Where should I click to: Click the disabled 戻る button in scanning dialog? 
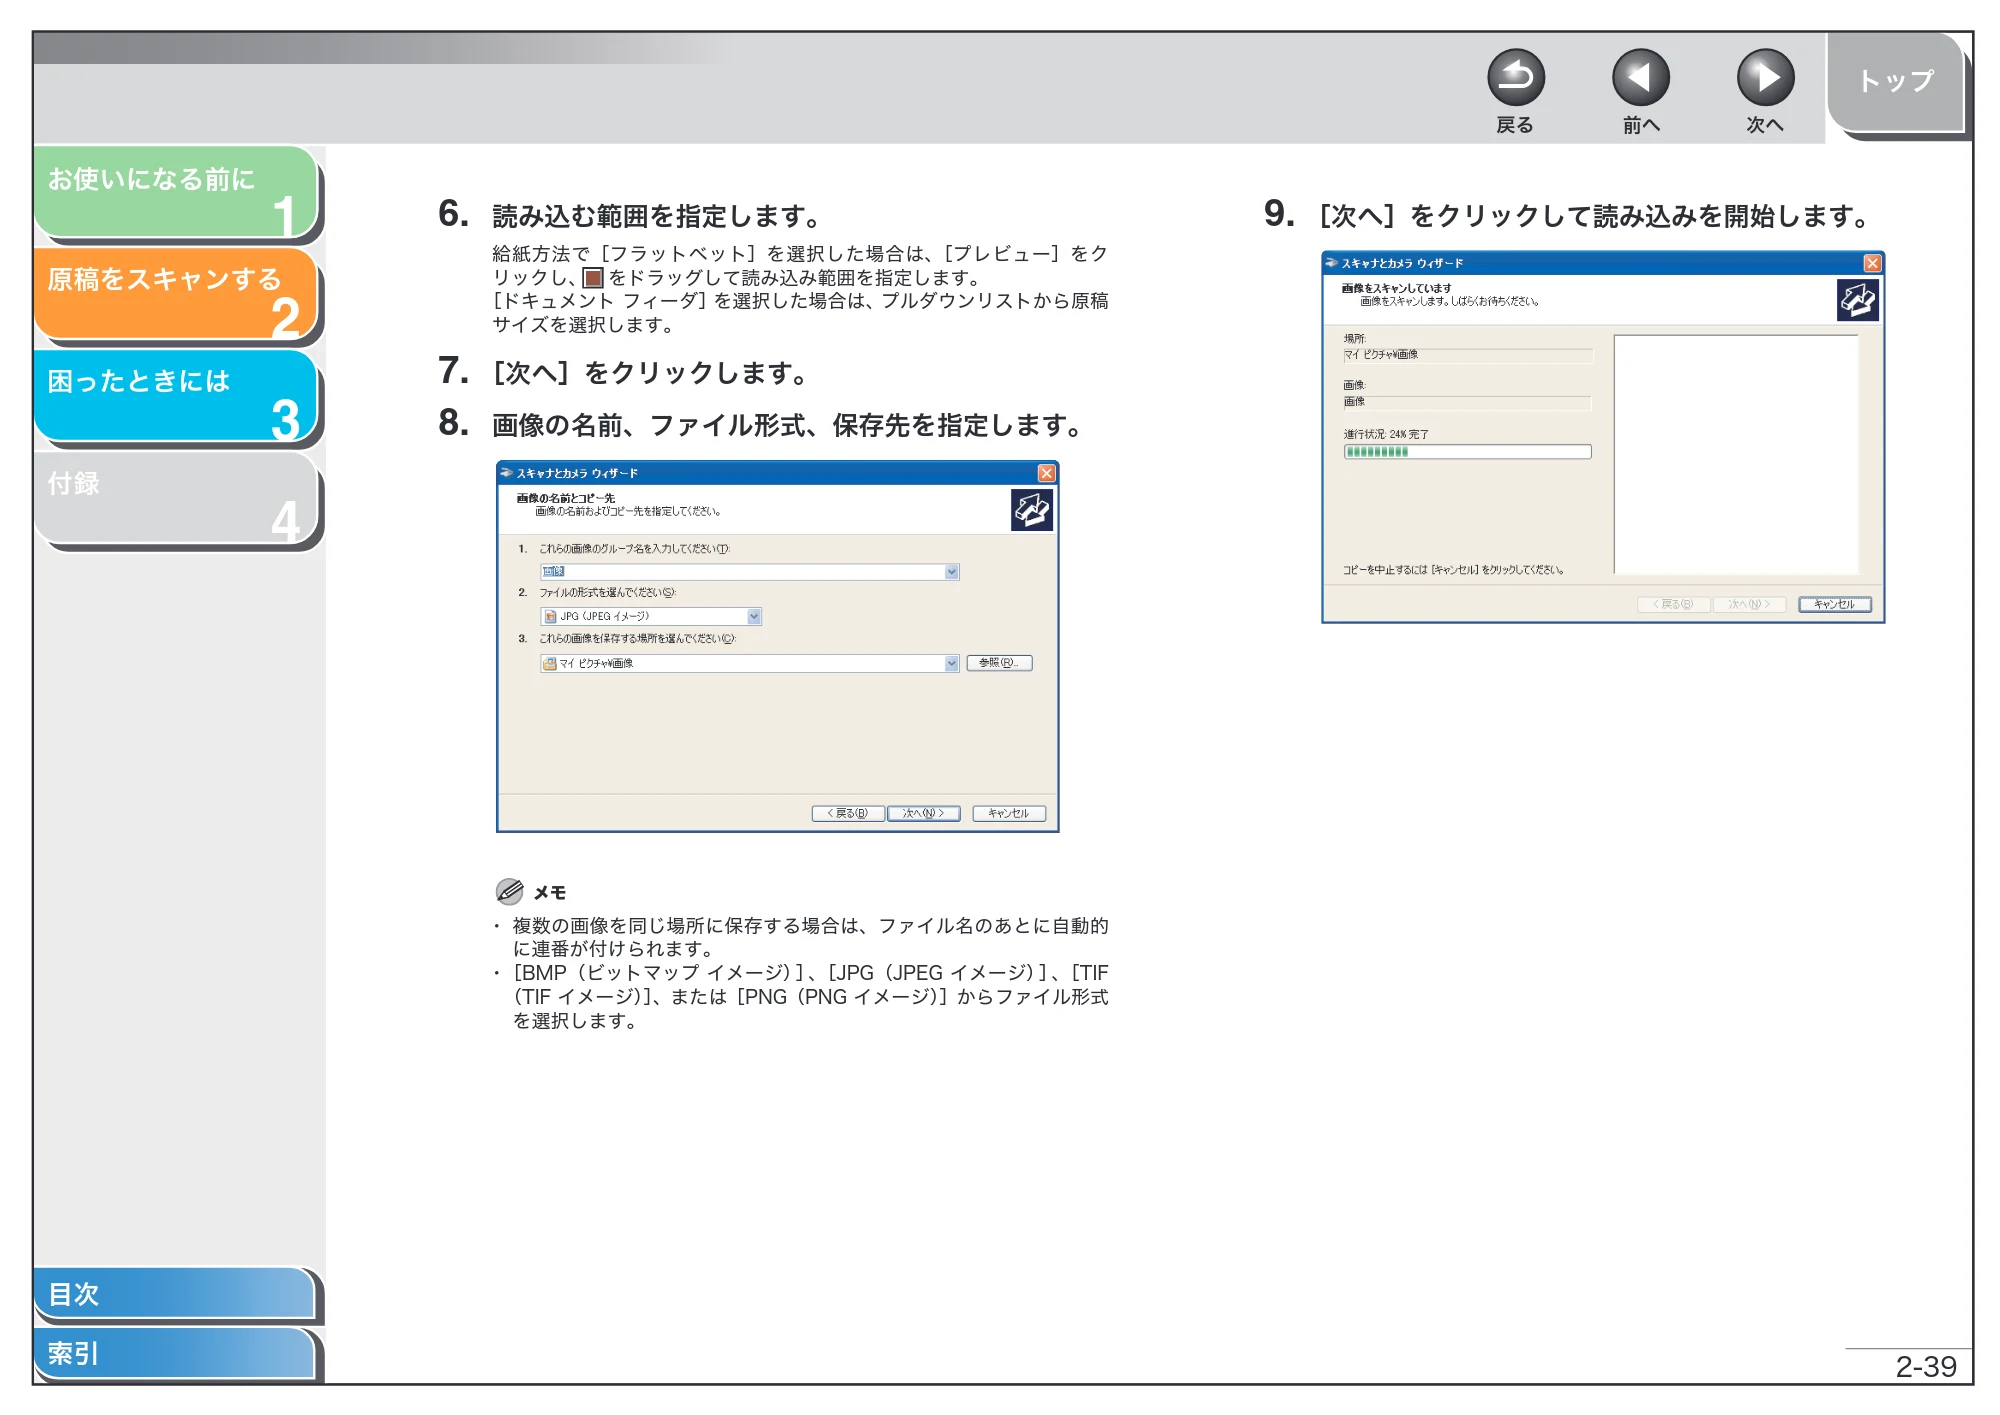(1673, 604)
